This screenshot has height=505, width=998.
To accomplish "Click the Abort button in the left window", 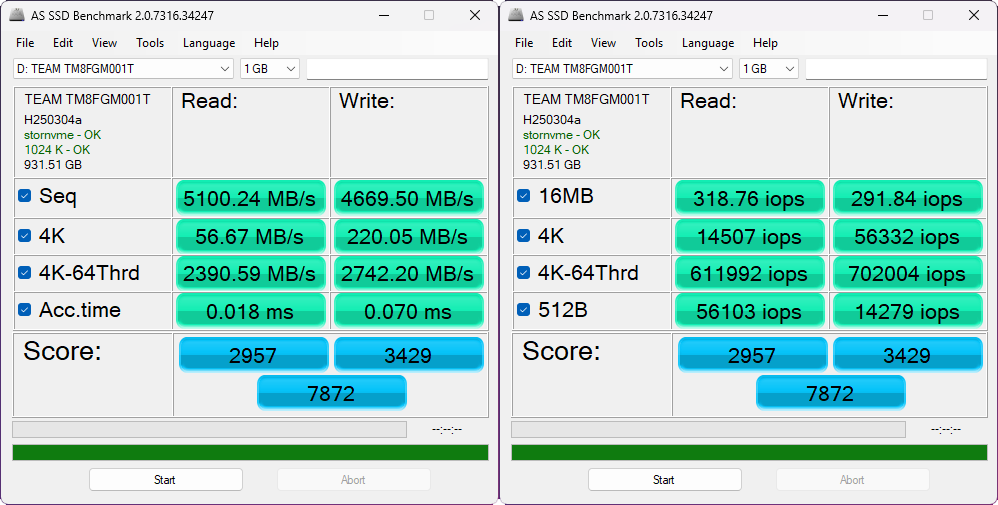I will (353, 480).
